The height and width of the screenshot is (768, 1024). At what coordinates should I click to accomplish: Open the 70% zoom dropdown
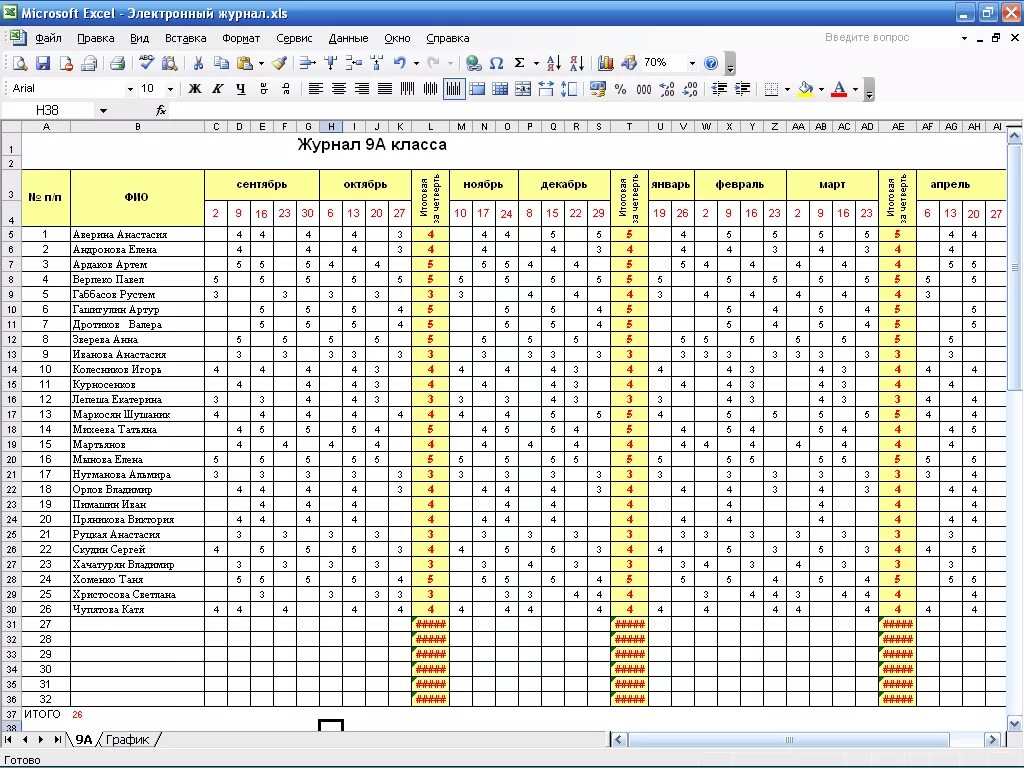(692, 63)
